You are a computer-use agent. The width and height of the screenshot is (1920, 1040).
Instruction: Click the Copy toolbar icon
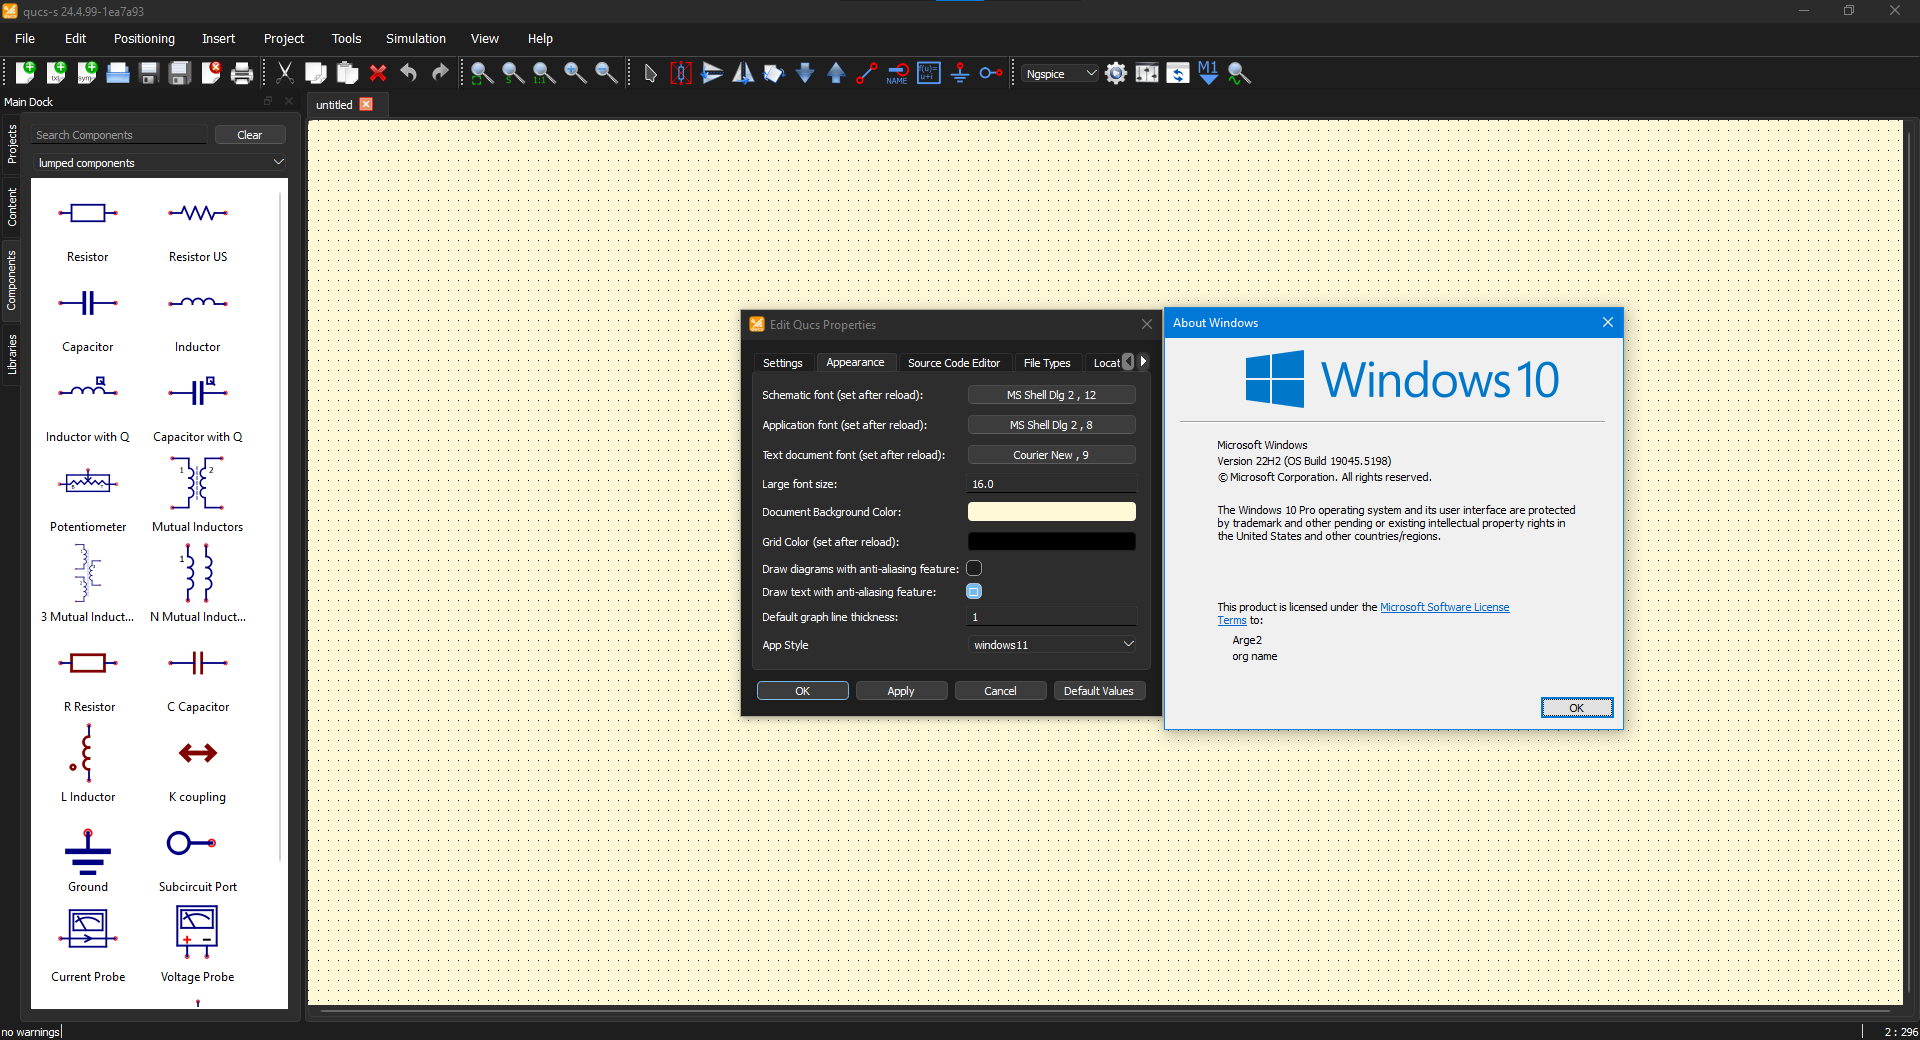[x=316, y=73]
